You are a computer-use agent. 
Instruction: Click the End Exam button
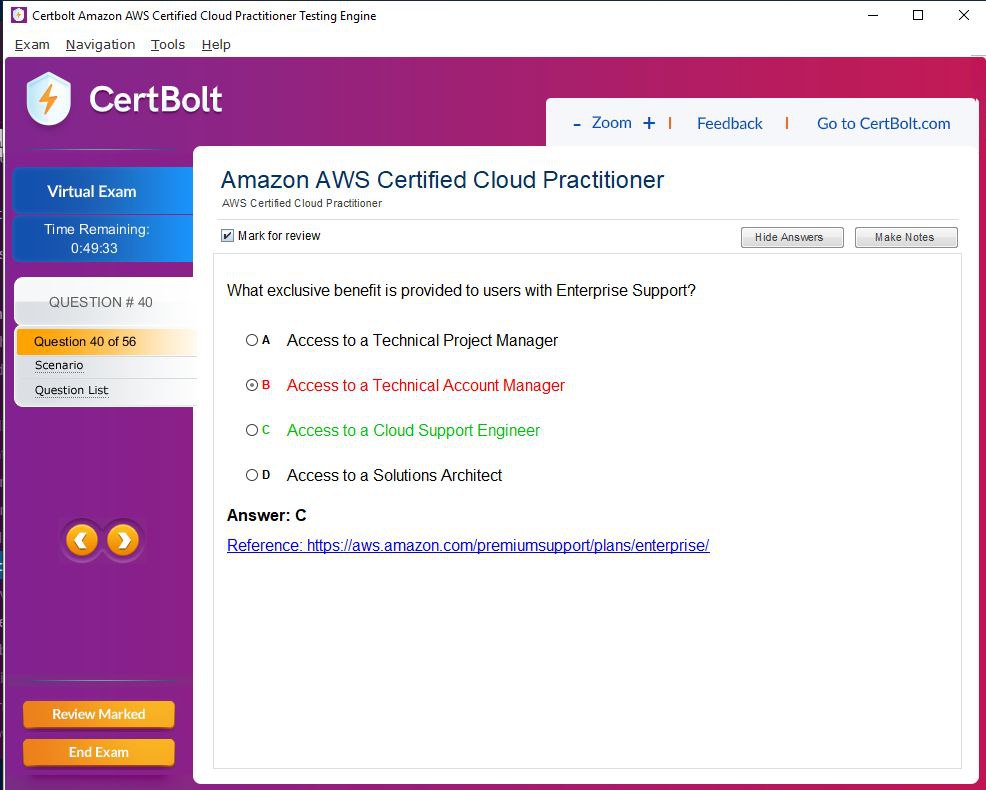[x=99, y=752]
